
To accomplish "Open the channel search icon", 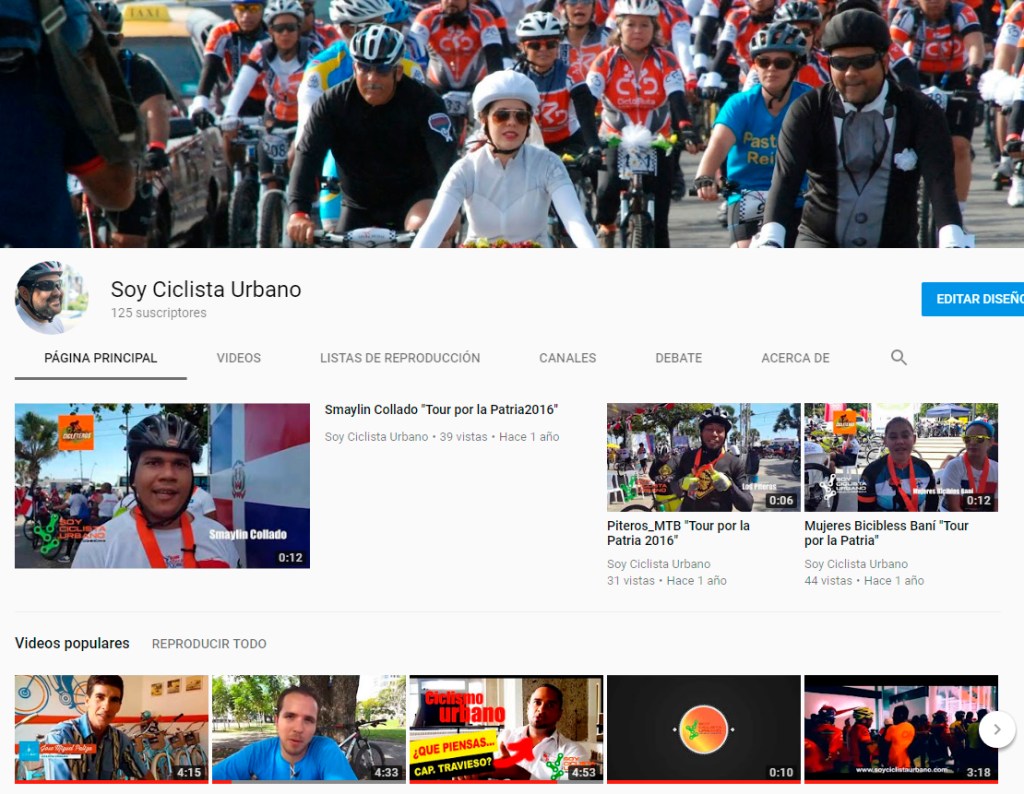I will click(x=898, y=357).
